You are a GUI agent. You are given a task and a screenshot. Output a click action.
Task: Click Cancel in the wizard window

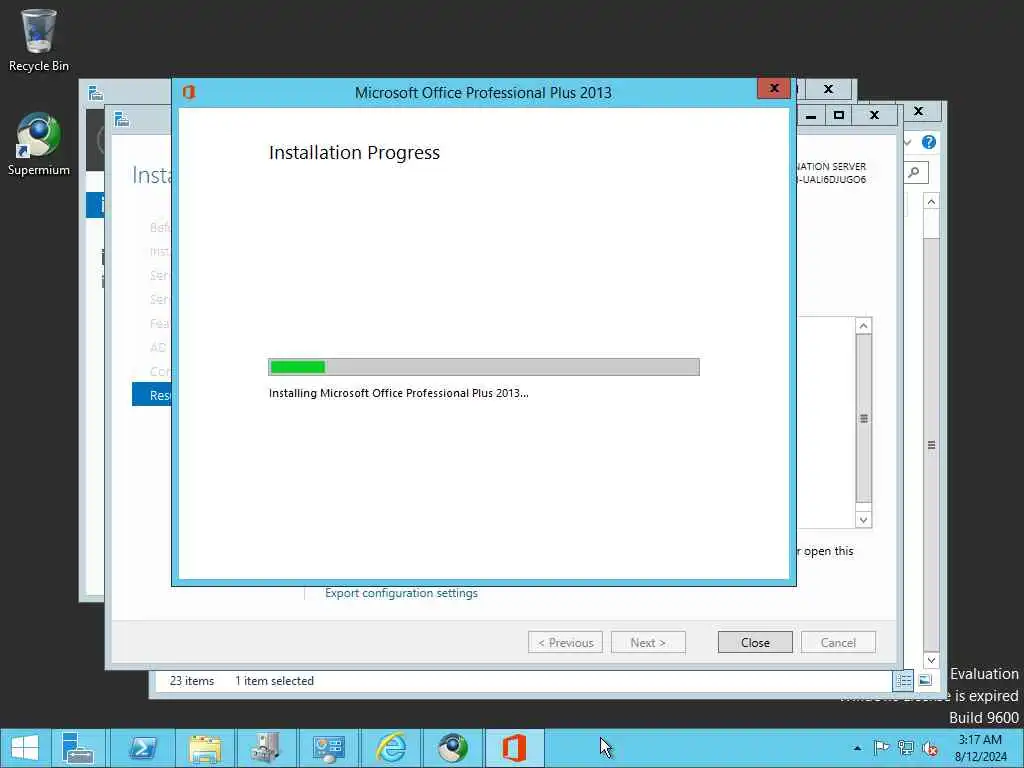point(838,643)
